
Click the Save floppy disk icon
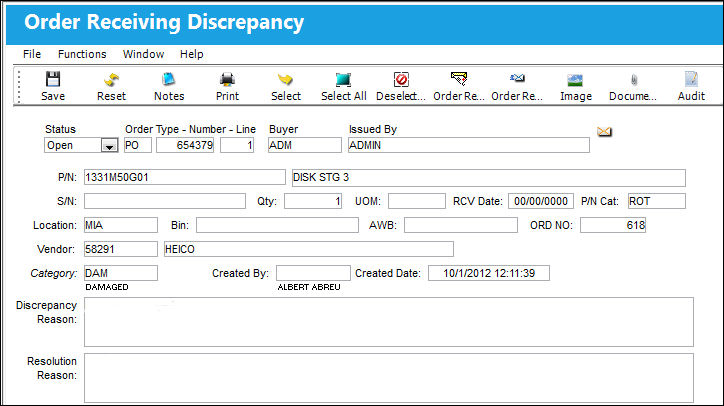53,79
